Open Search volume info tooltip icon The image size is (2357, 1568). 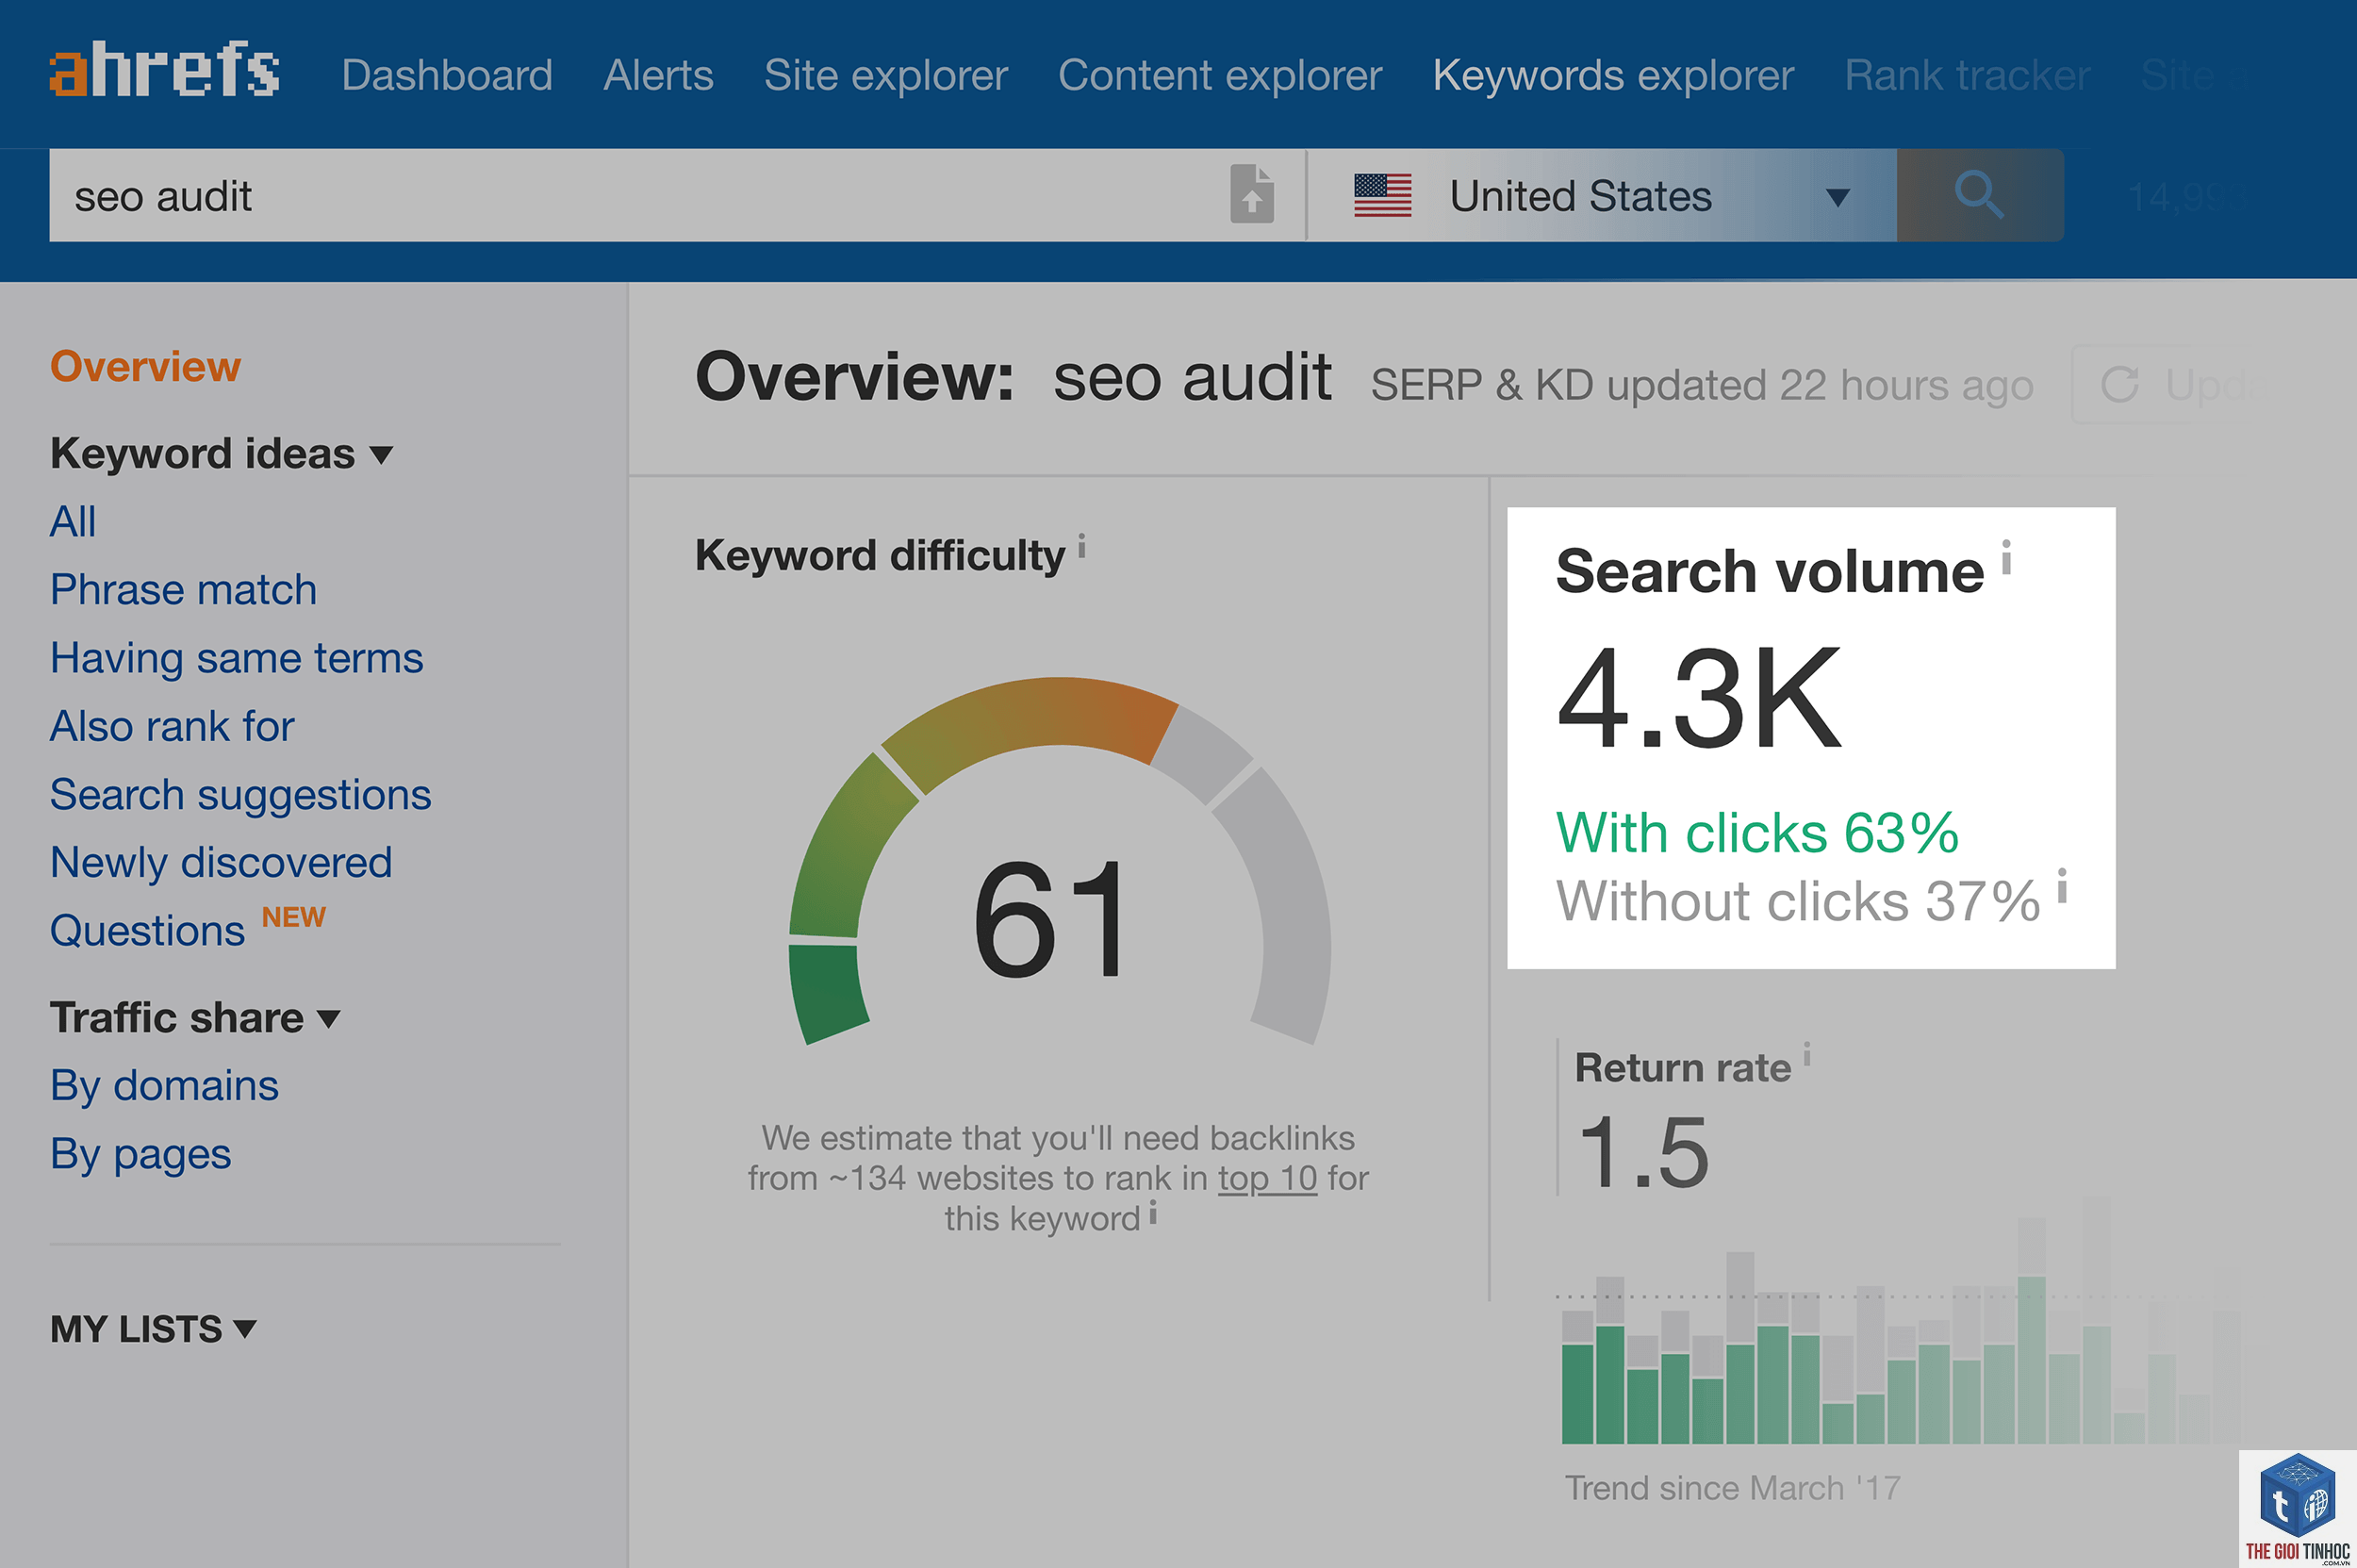pos(2006,558)
